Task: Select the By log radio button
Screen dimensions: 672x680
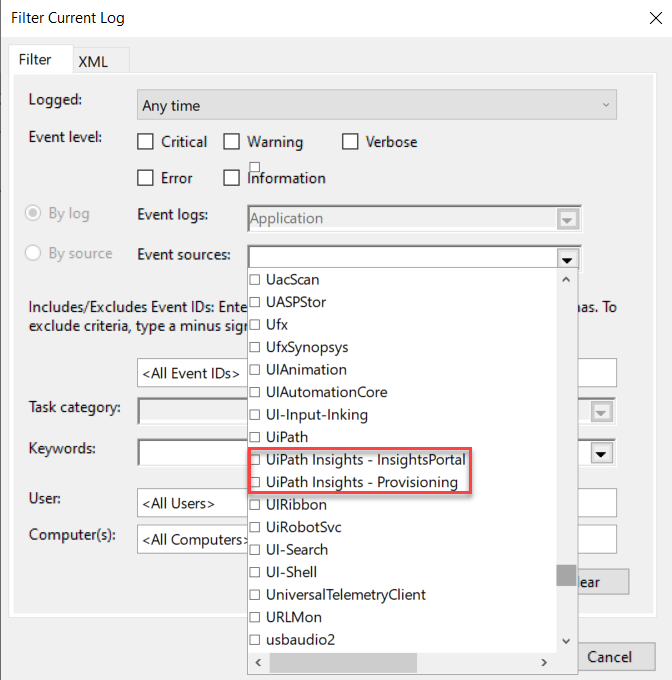Action: pyautogui.click(x=33, y=213)
